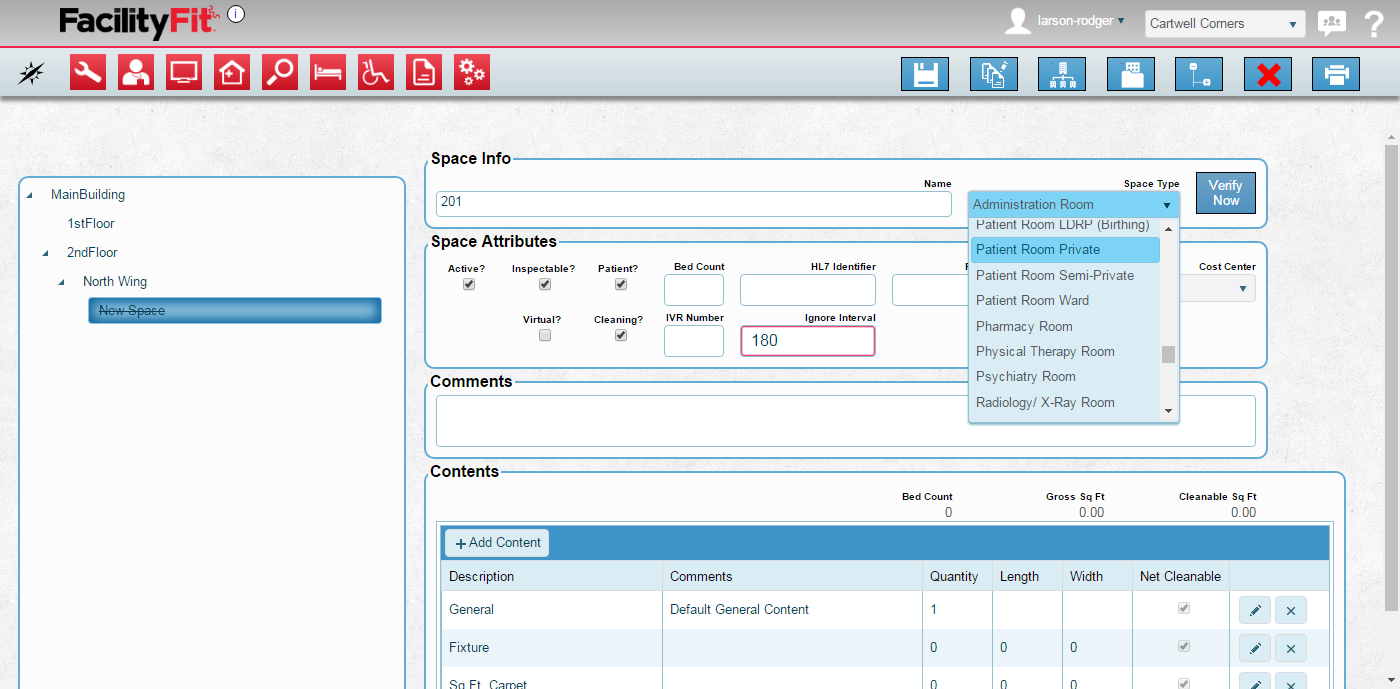Click the Add Content button
Image resolution: width=1400 pixels, height=689 pixels.
click(x=497, y=543)
